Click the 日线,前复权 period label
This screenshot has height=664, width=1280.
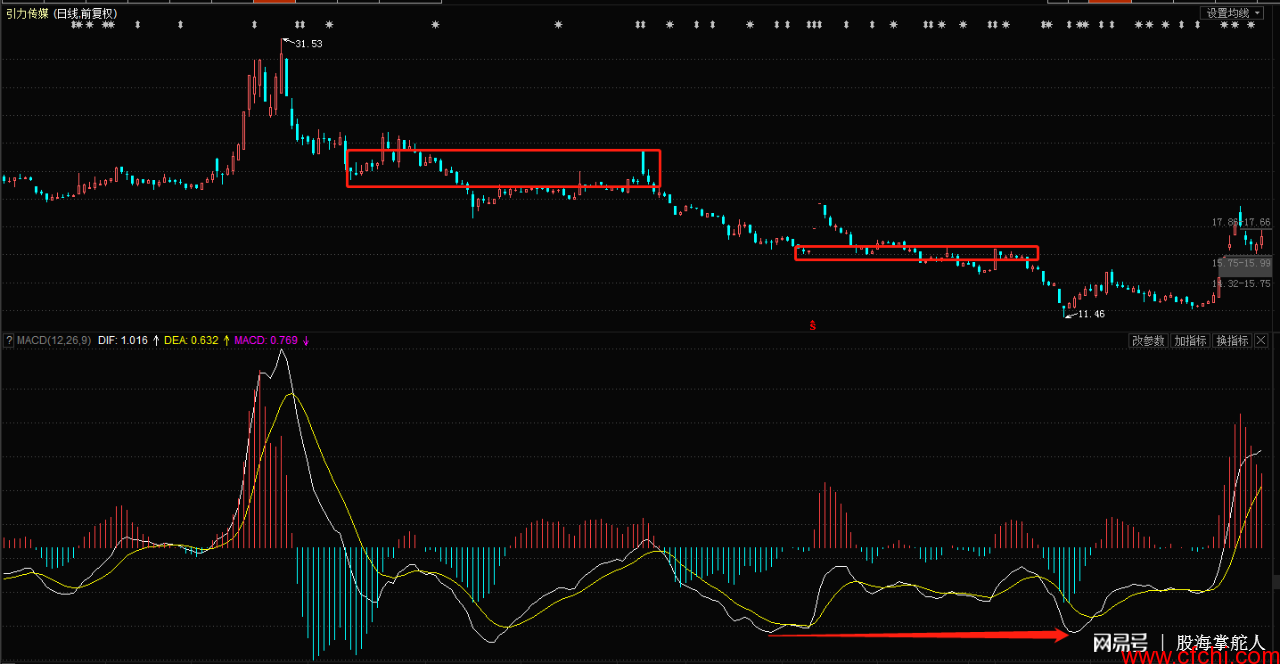coord(85,13)
